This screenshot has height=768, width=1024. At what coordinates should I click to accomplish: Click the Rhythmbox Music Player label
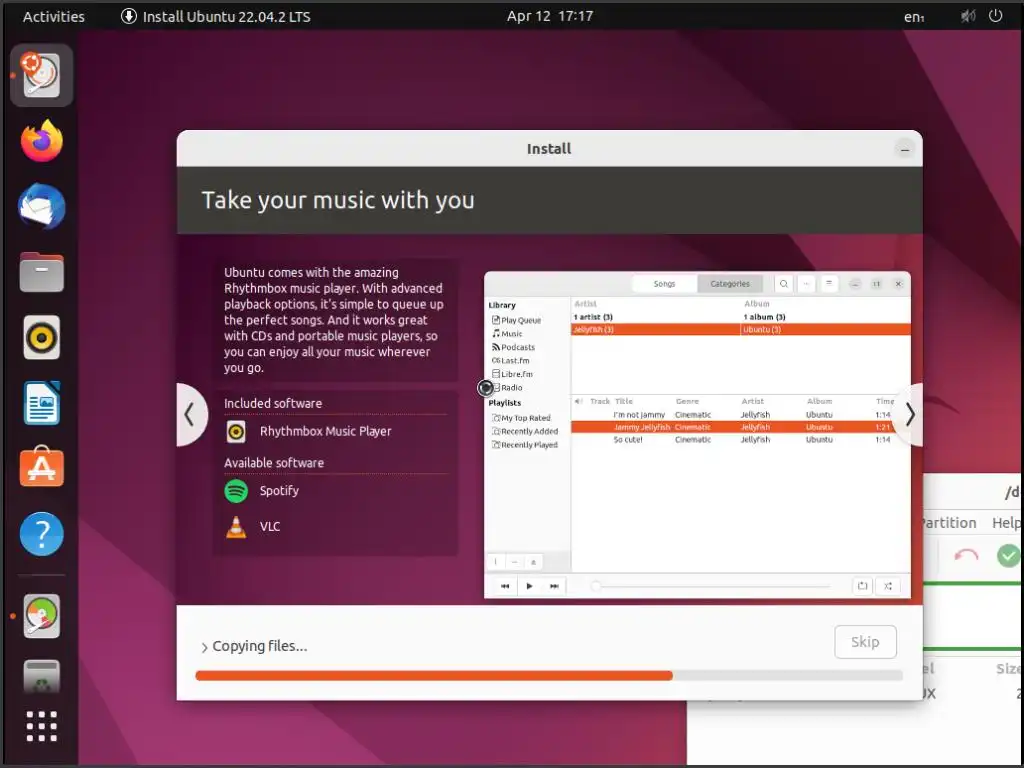click(325, 431)
